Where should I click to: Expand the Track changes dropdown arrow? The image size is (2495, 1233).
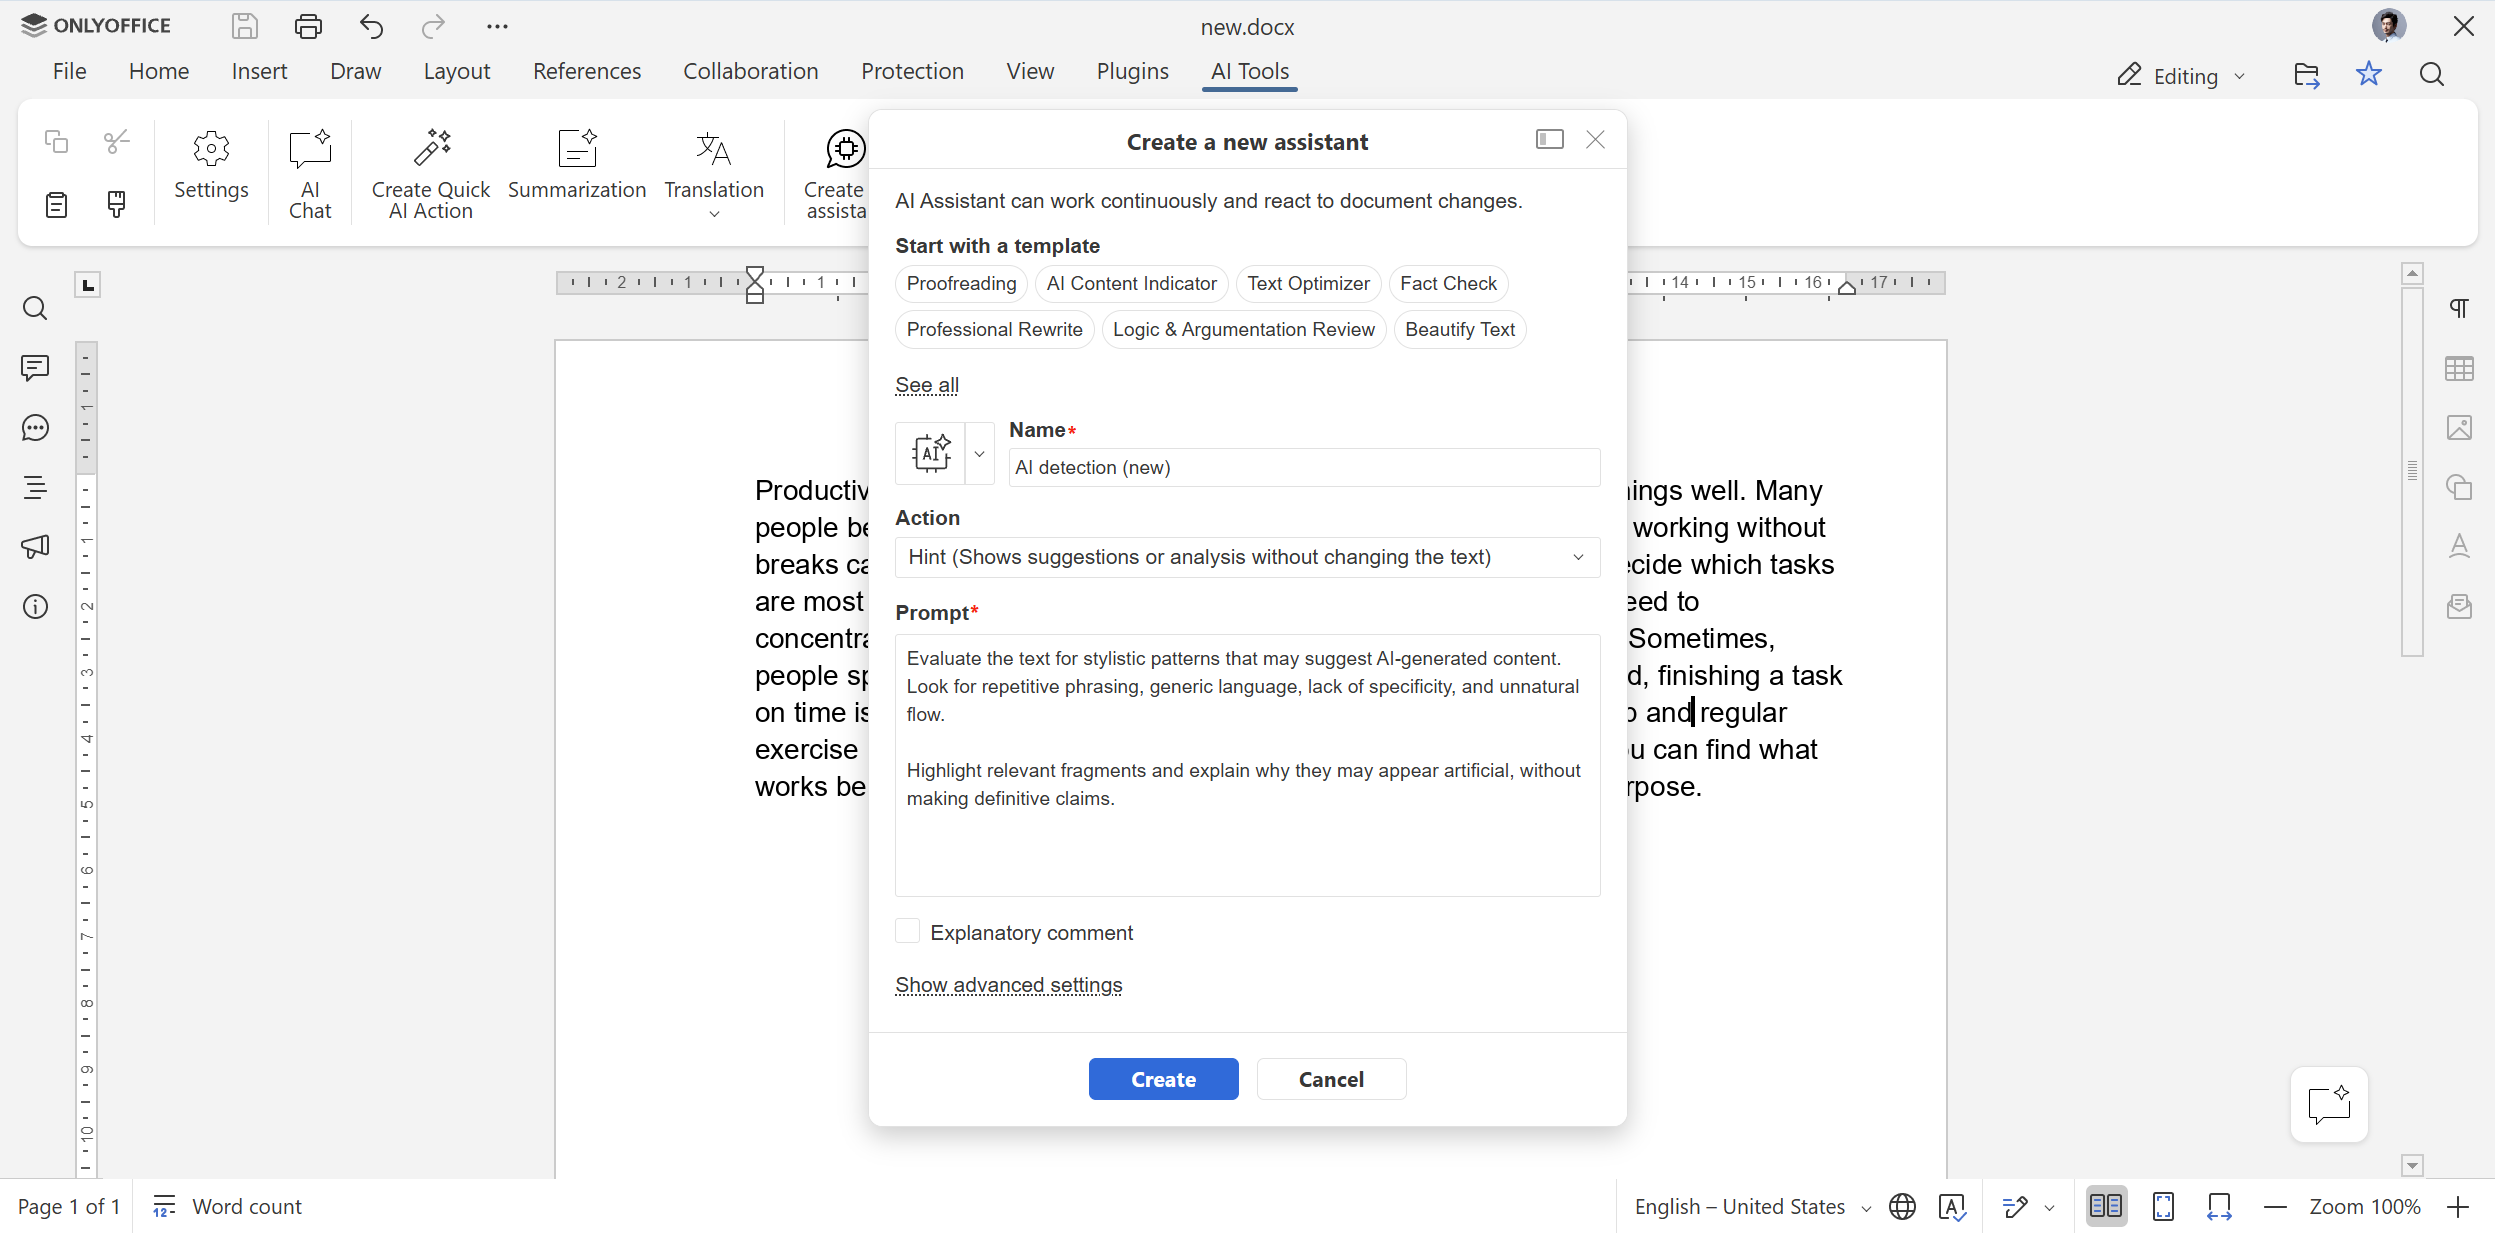click(2049, 1208)
